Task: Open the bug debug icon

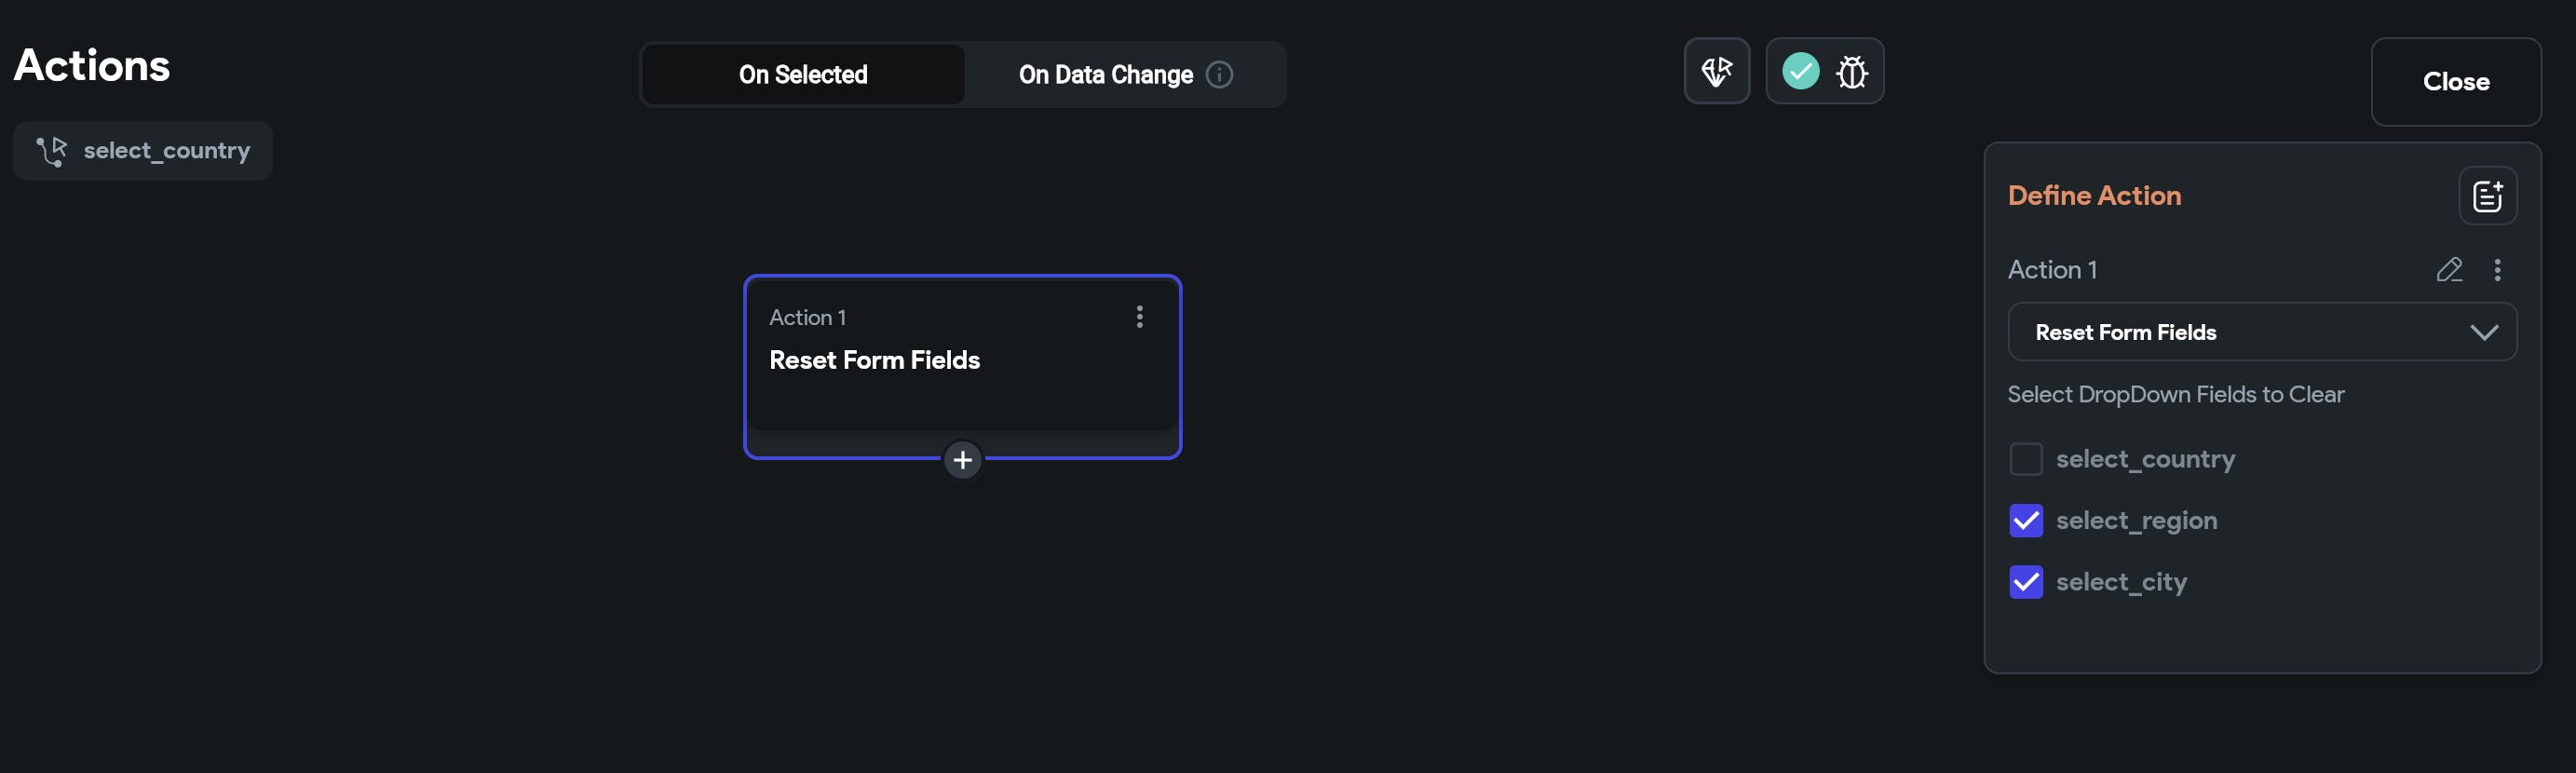Action: [1852, 71]
